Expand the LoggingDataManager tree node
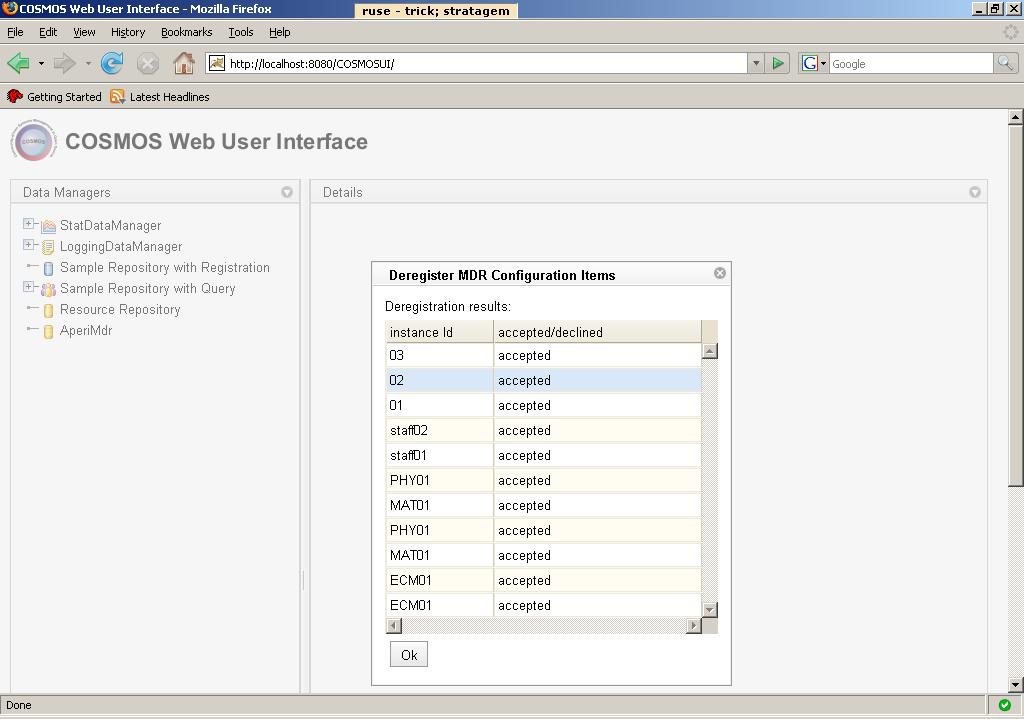1024x719 pixels. 28,245
